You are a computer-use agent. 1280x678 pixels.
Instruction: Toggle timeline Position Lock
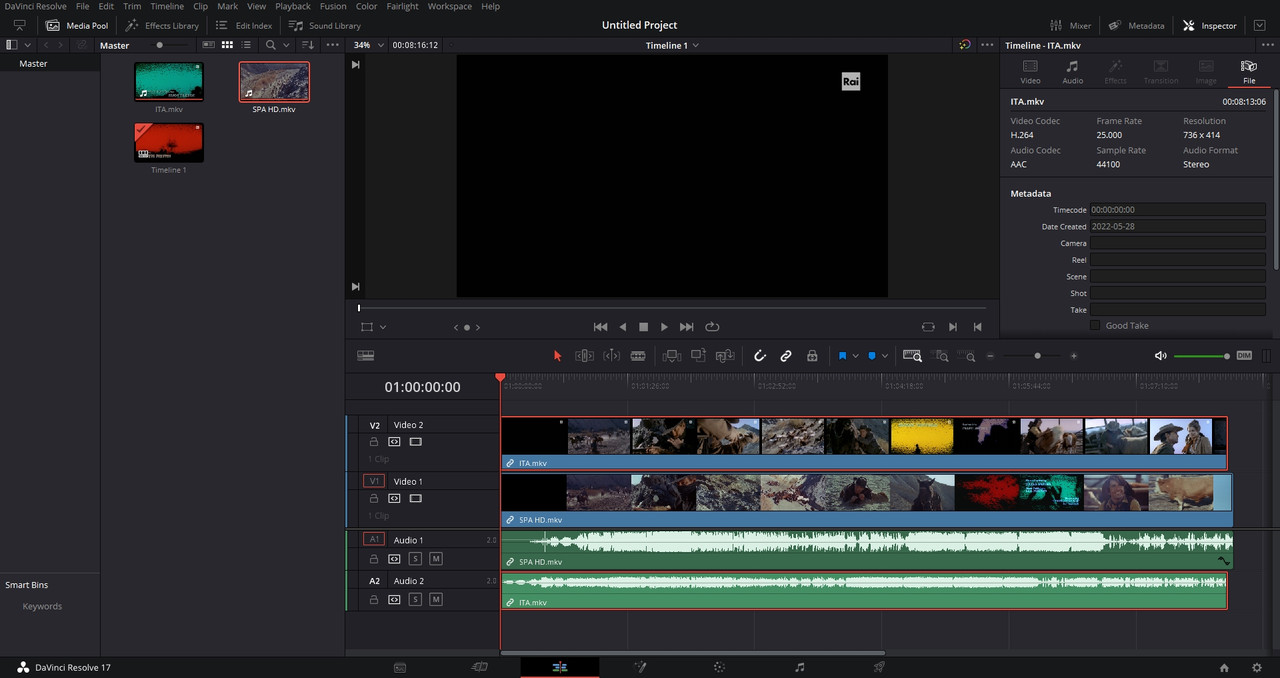pos(812,355)
